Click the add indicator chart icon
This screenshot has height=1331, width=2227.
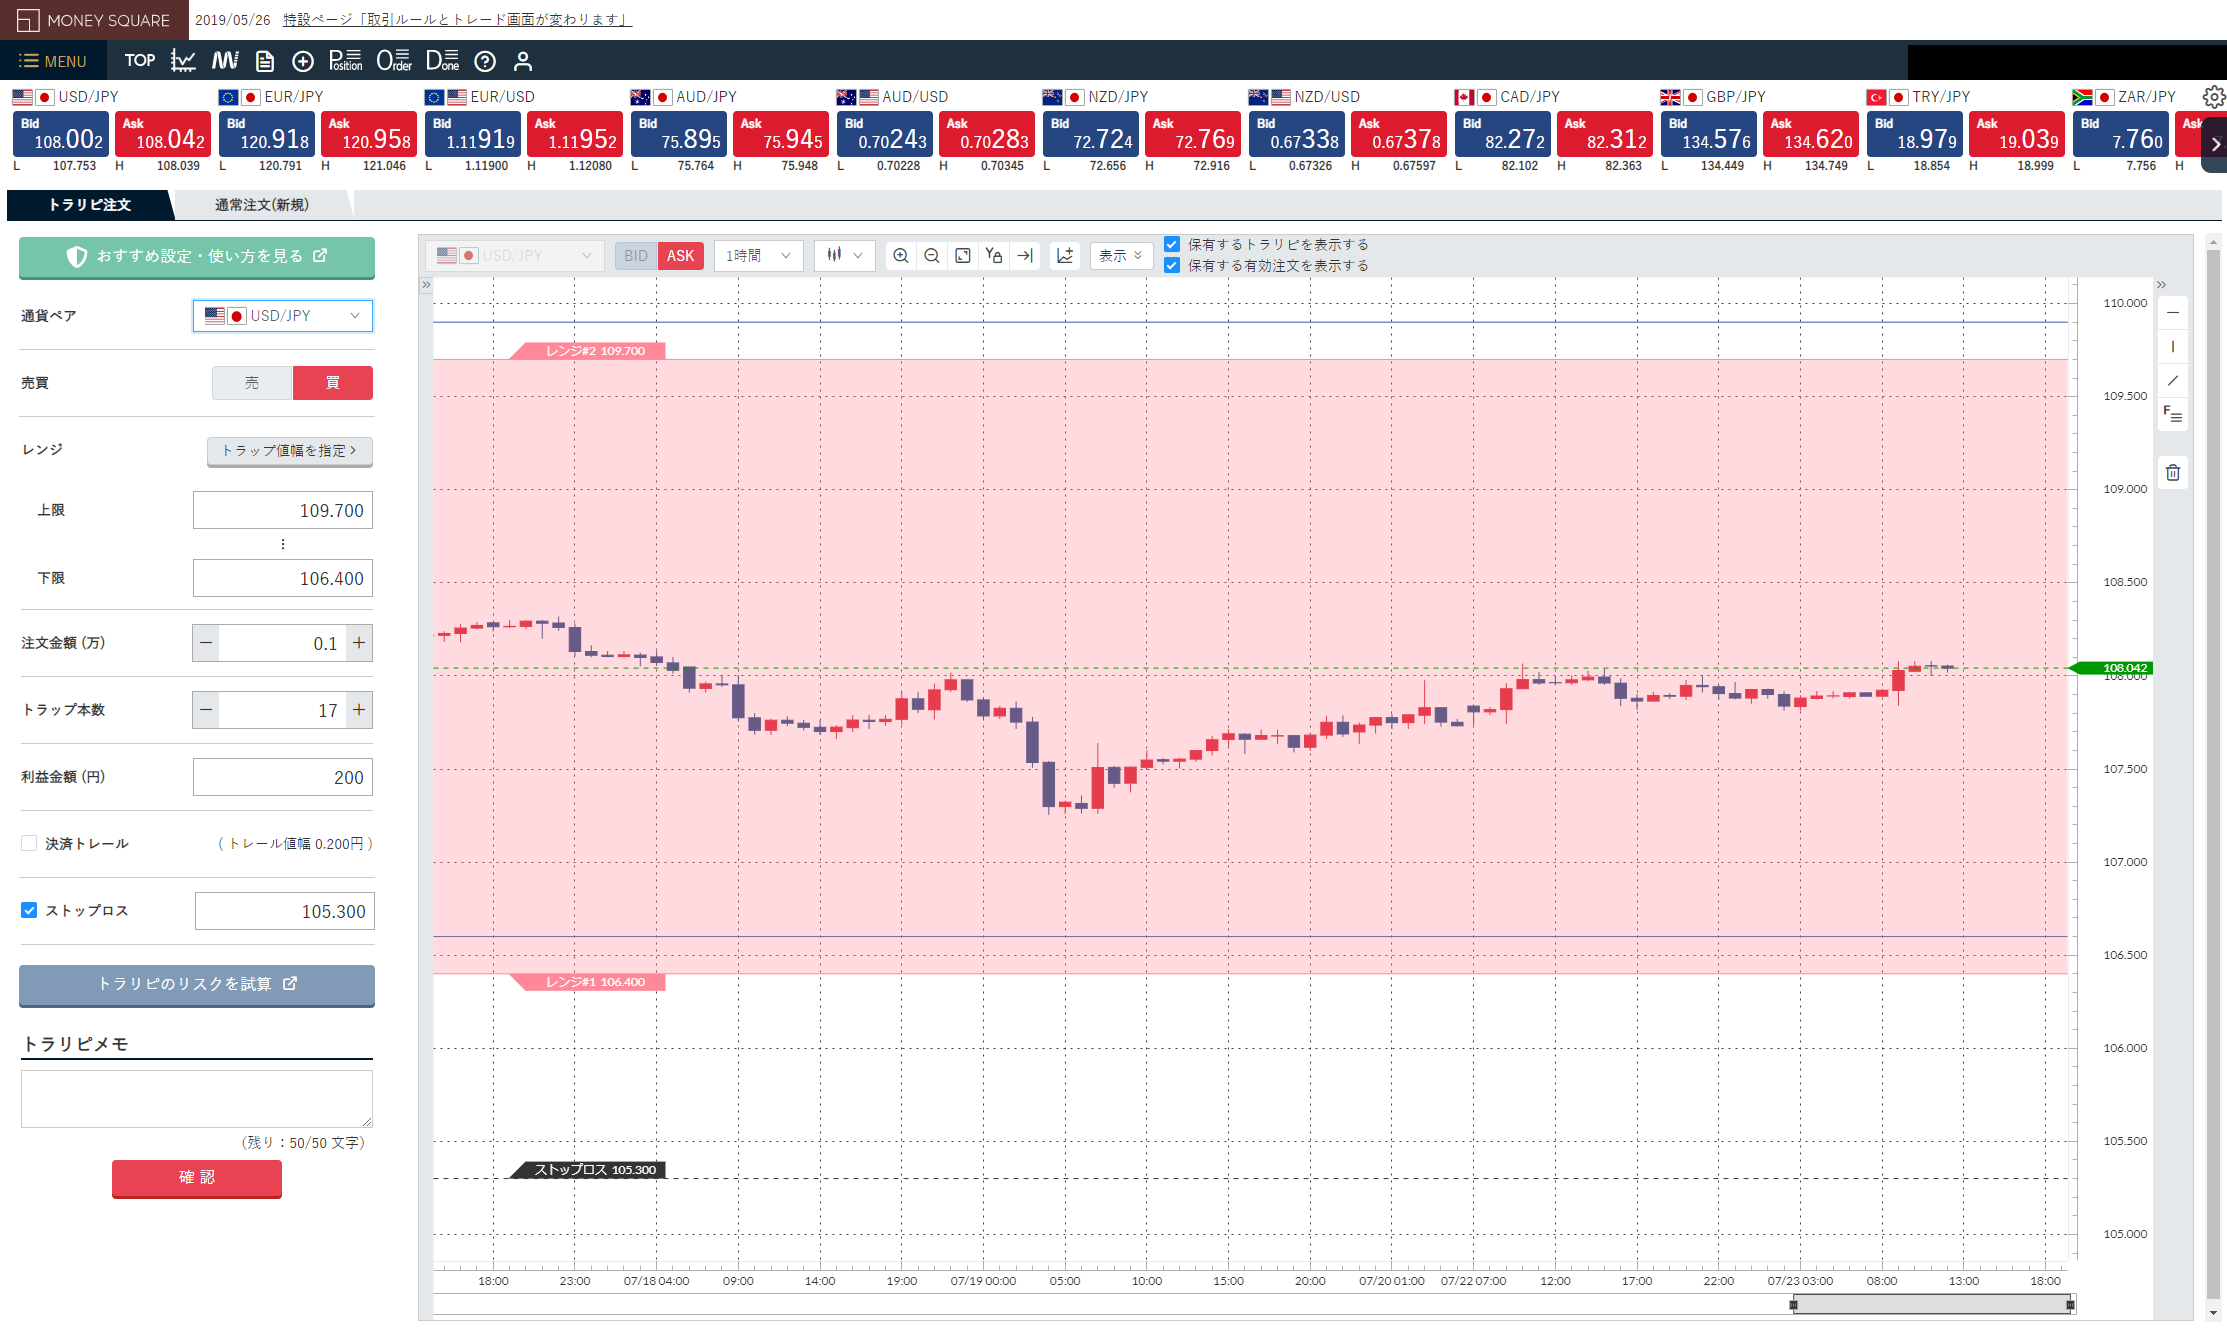[1065, 256]
